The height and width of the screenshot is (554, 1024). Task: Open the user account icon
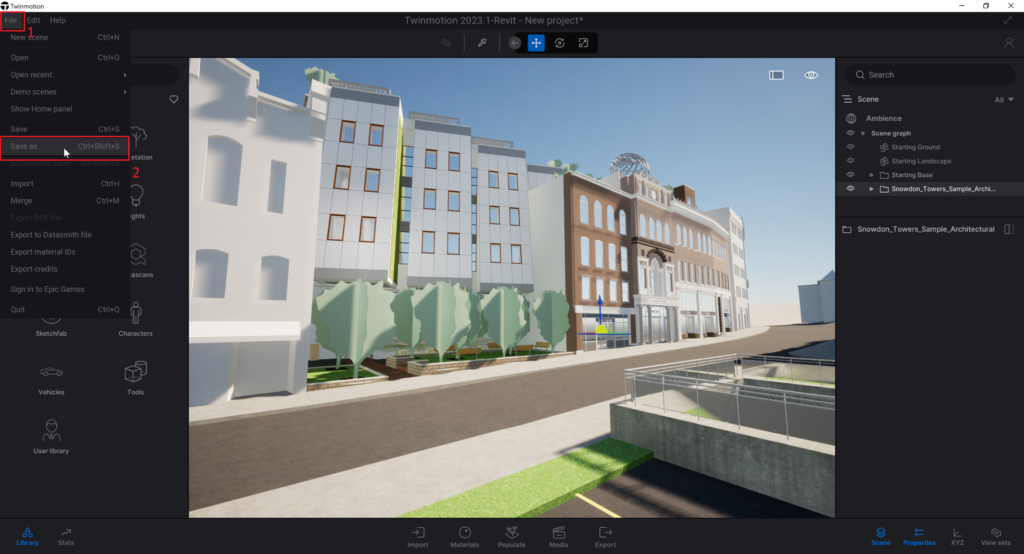coord(1008,43)
